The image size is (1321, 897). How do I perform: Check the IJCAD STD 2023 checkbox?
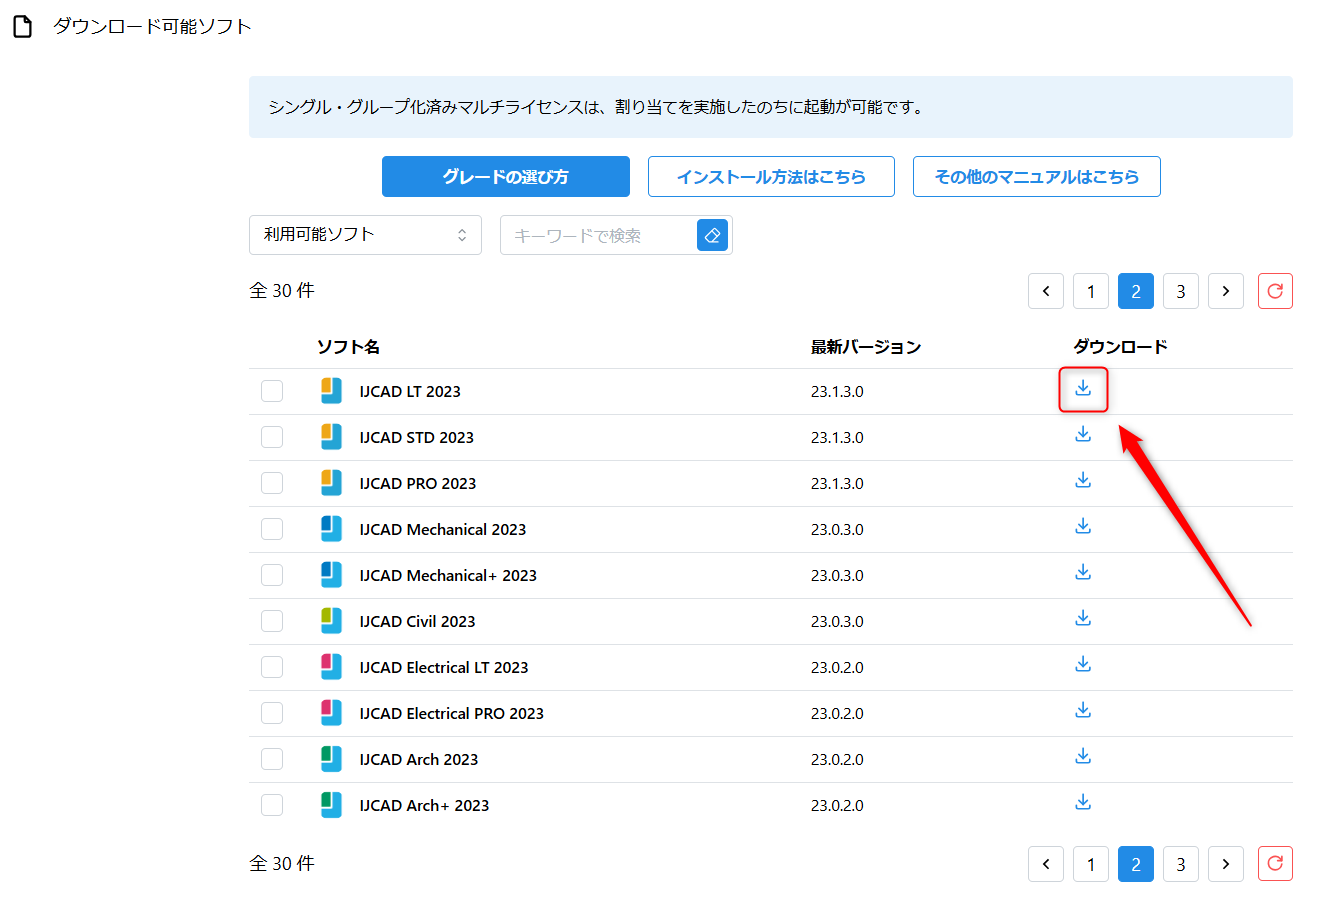tap(272, 437)
